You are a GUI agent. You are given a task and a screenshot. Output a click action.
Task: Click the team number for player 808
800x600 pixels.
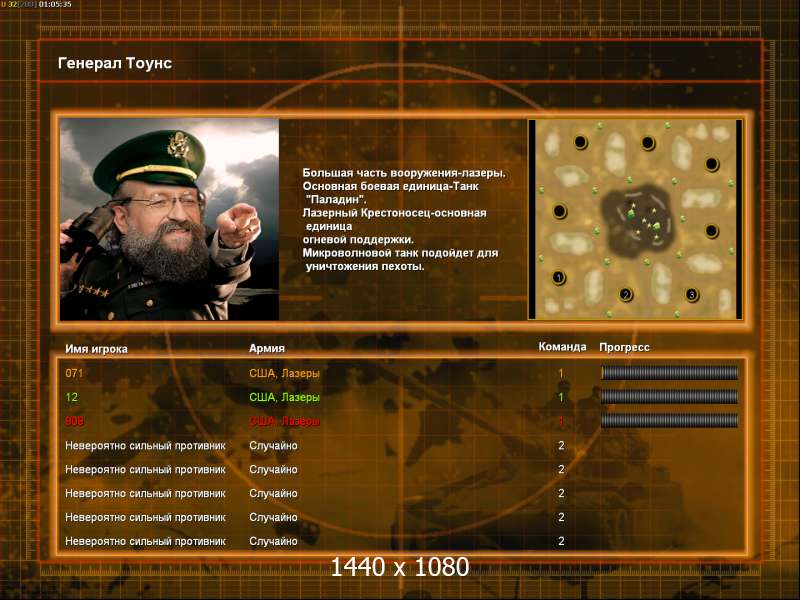(x=561, y=421)
